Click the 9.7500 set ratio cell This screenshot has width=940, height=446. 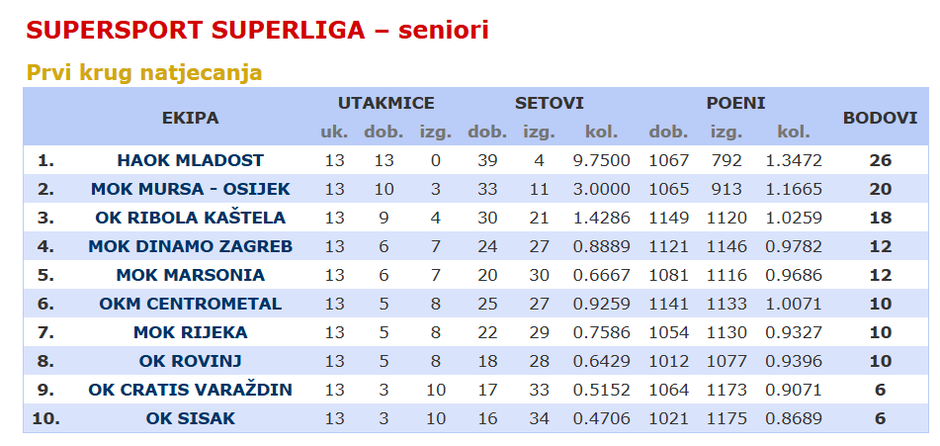601,160
